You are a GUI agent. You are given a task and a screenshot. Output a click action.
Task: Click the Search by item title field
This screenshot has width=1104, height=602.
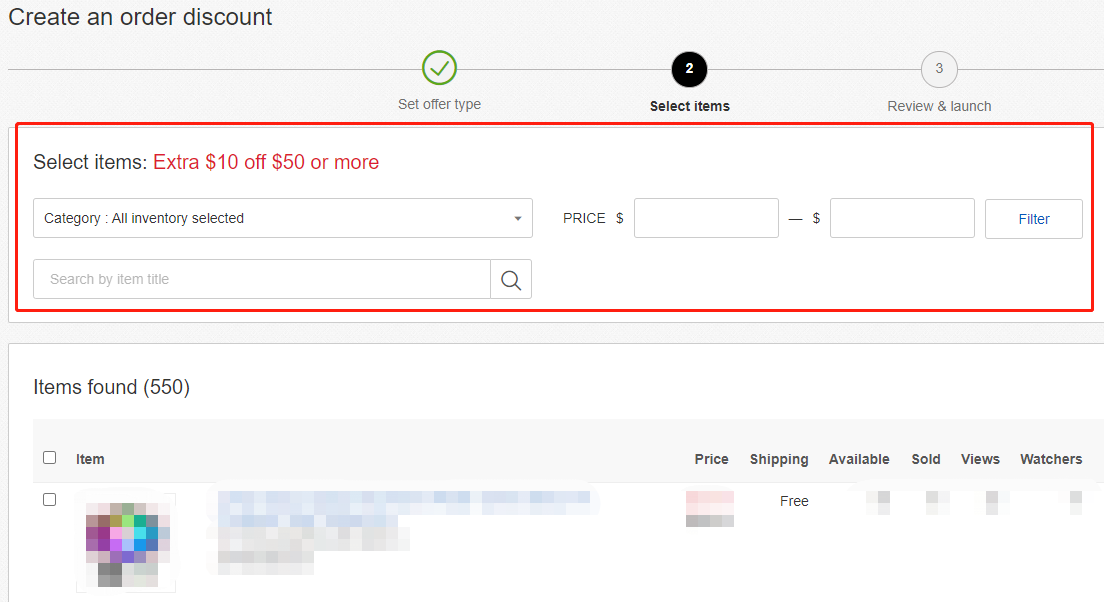point(262,280)
